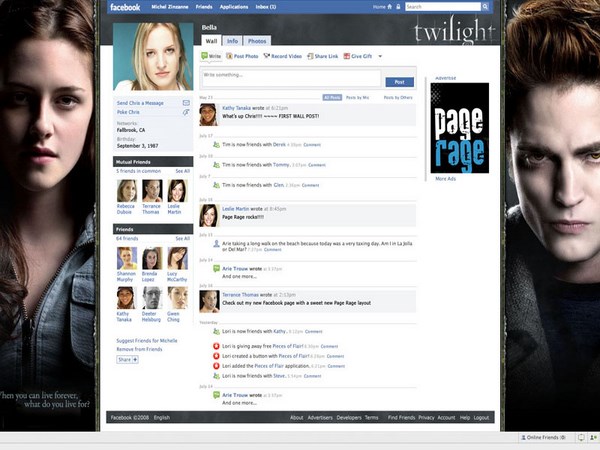600x450 pixels.
Task: Click the Share Link icon
Action: tap(310, 56)
